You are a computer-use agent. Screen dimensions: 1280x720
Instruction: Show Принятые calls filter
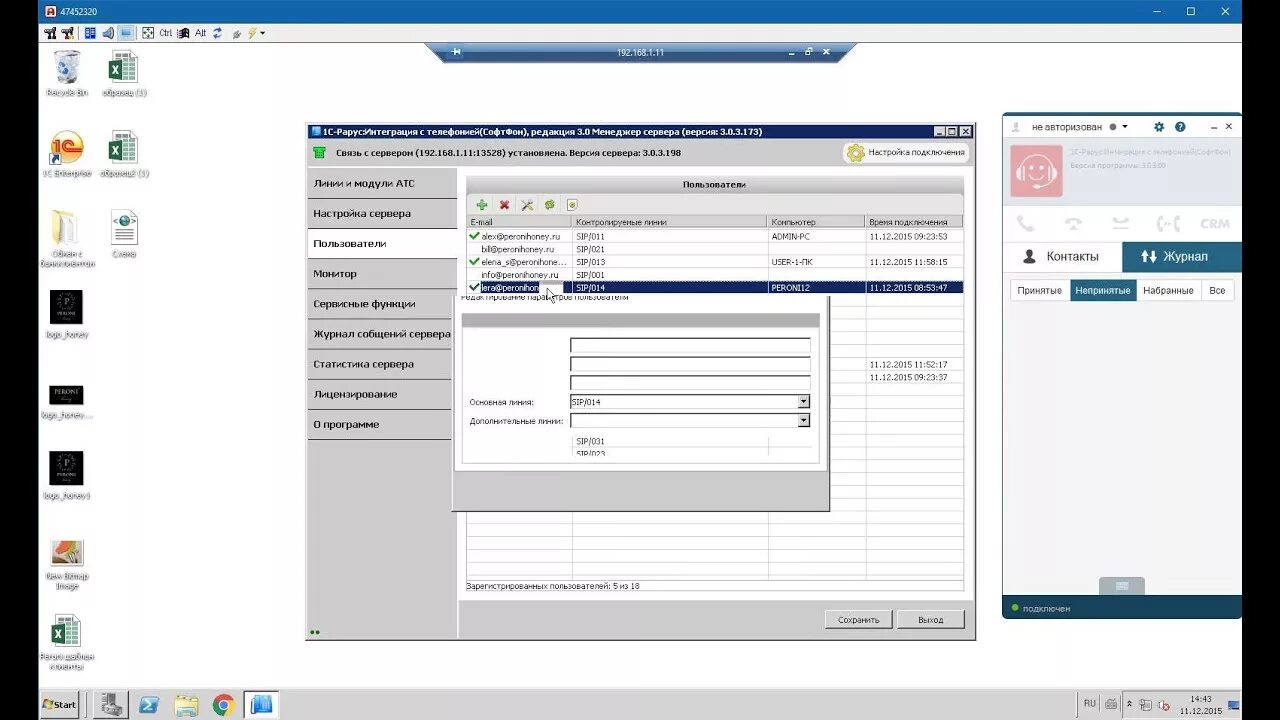coord(1039,291)
